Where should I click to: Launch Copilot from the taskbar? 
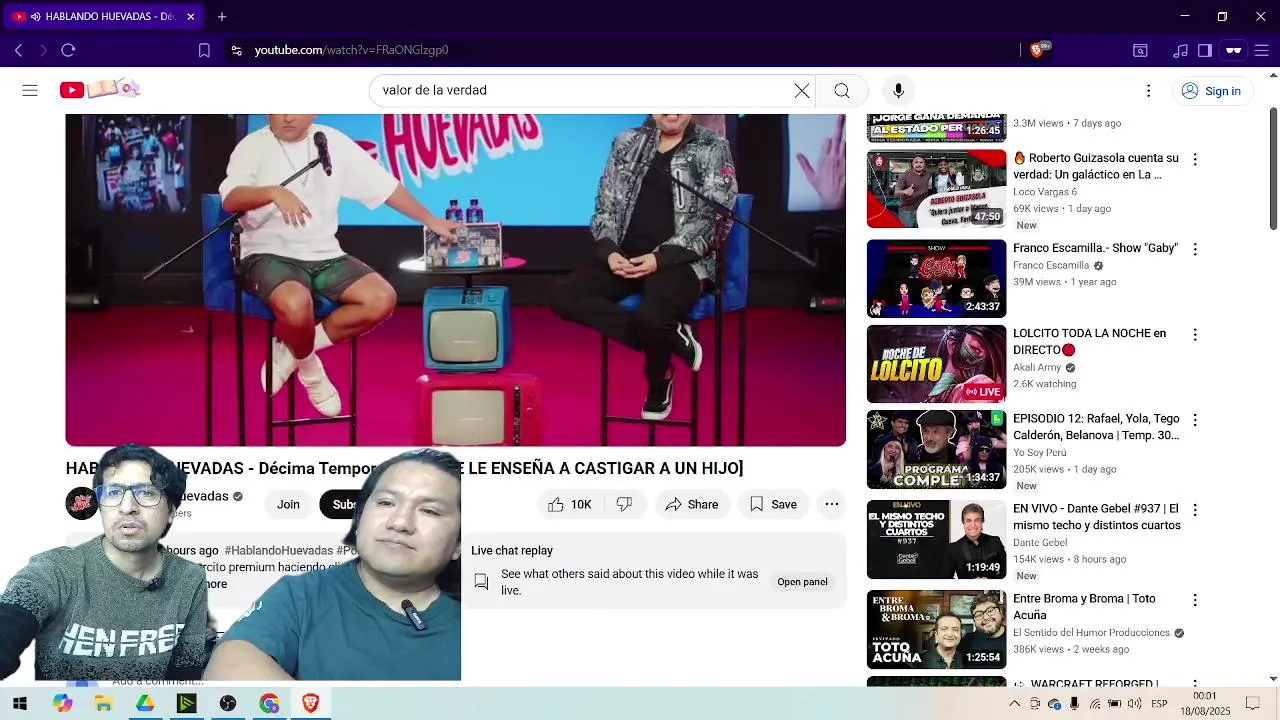click(62, 704)
